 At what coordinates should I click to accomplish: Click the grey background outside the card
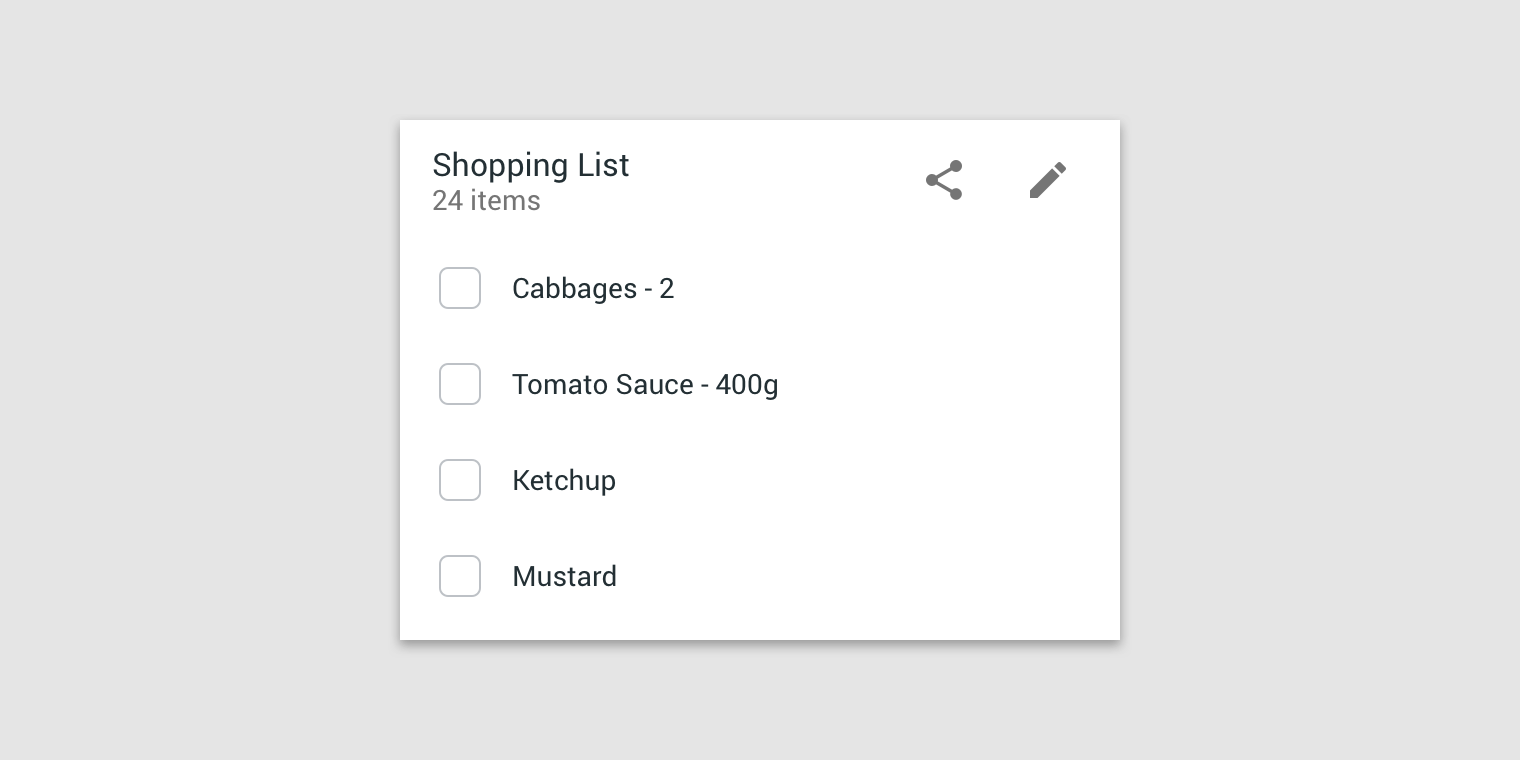coord(200,380)
